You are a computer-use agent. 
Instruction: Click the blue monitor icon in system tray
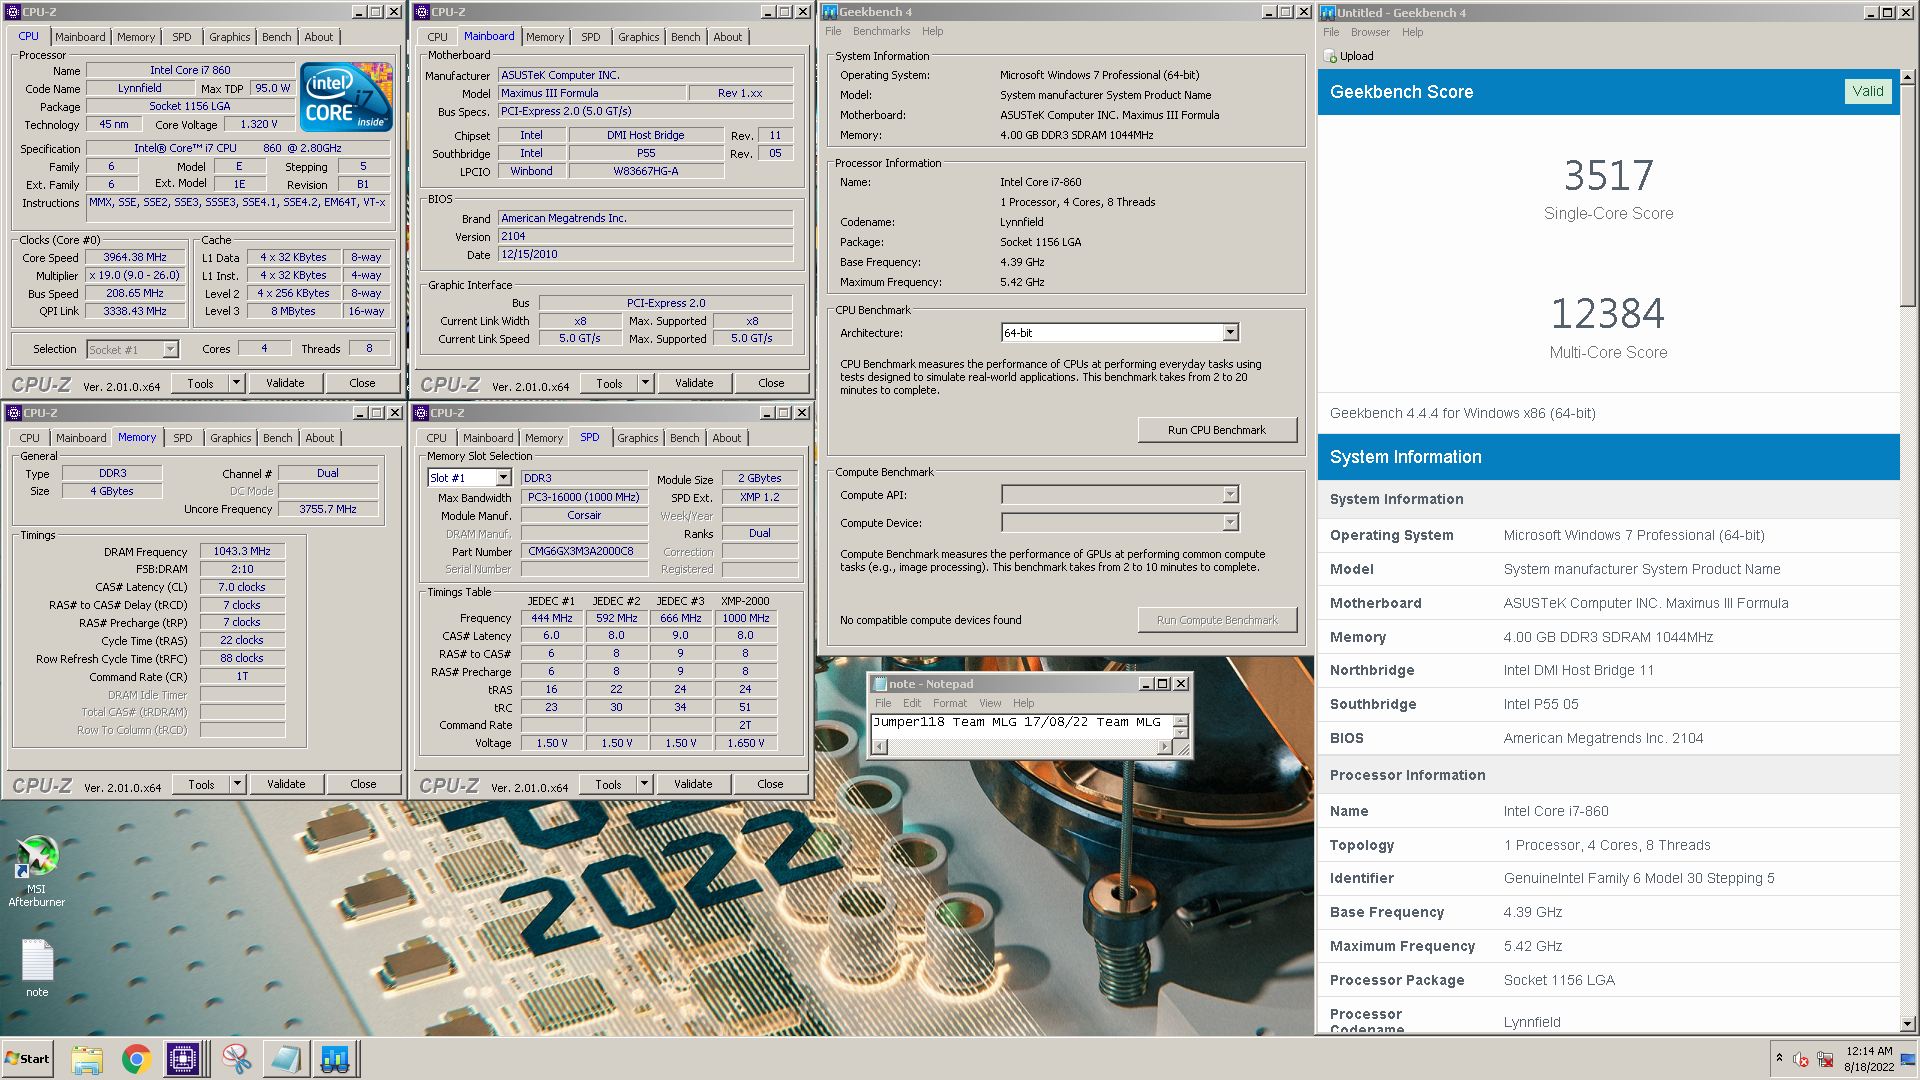point(1907,1059)
